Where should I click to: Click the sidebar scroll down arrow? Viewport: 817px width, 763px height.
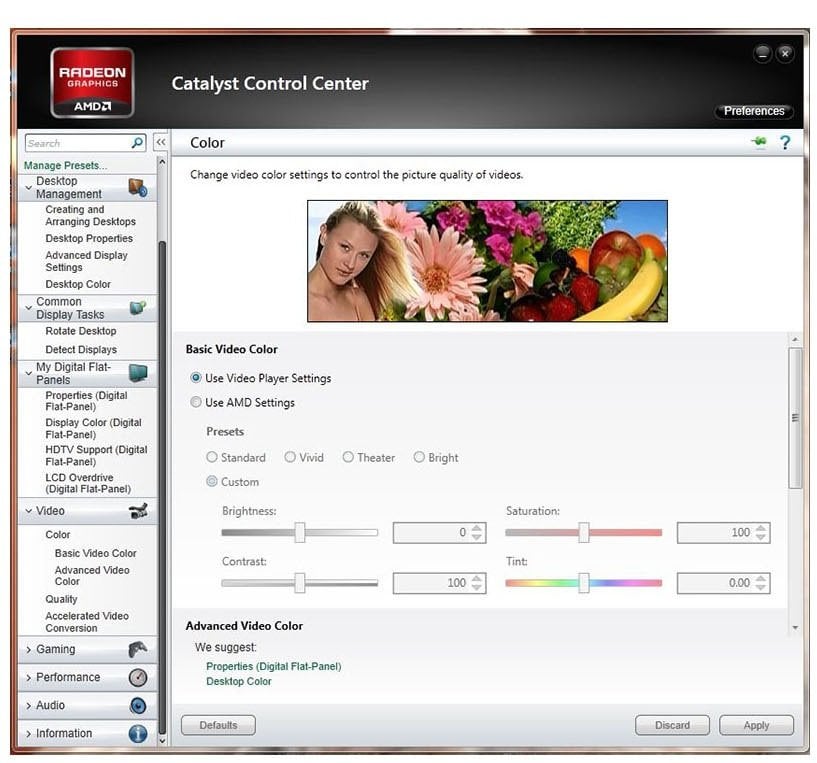[x=162, y=740]
